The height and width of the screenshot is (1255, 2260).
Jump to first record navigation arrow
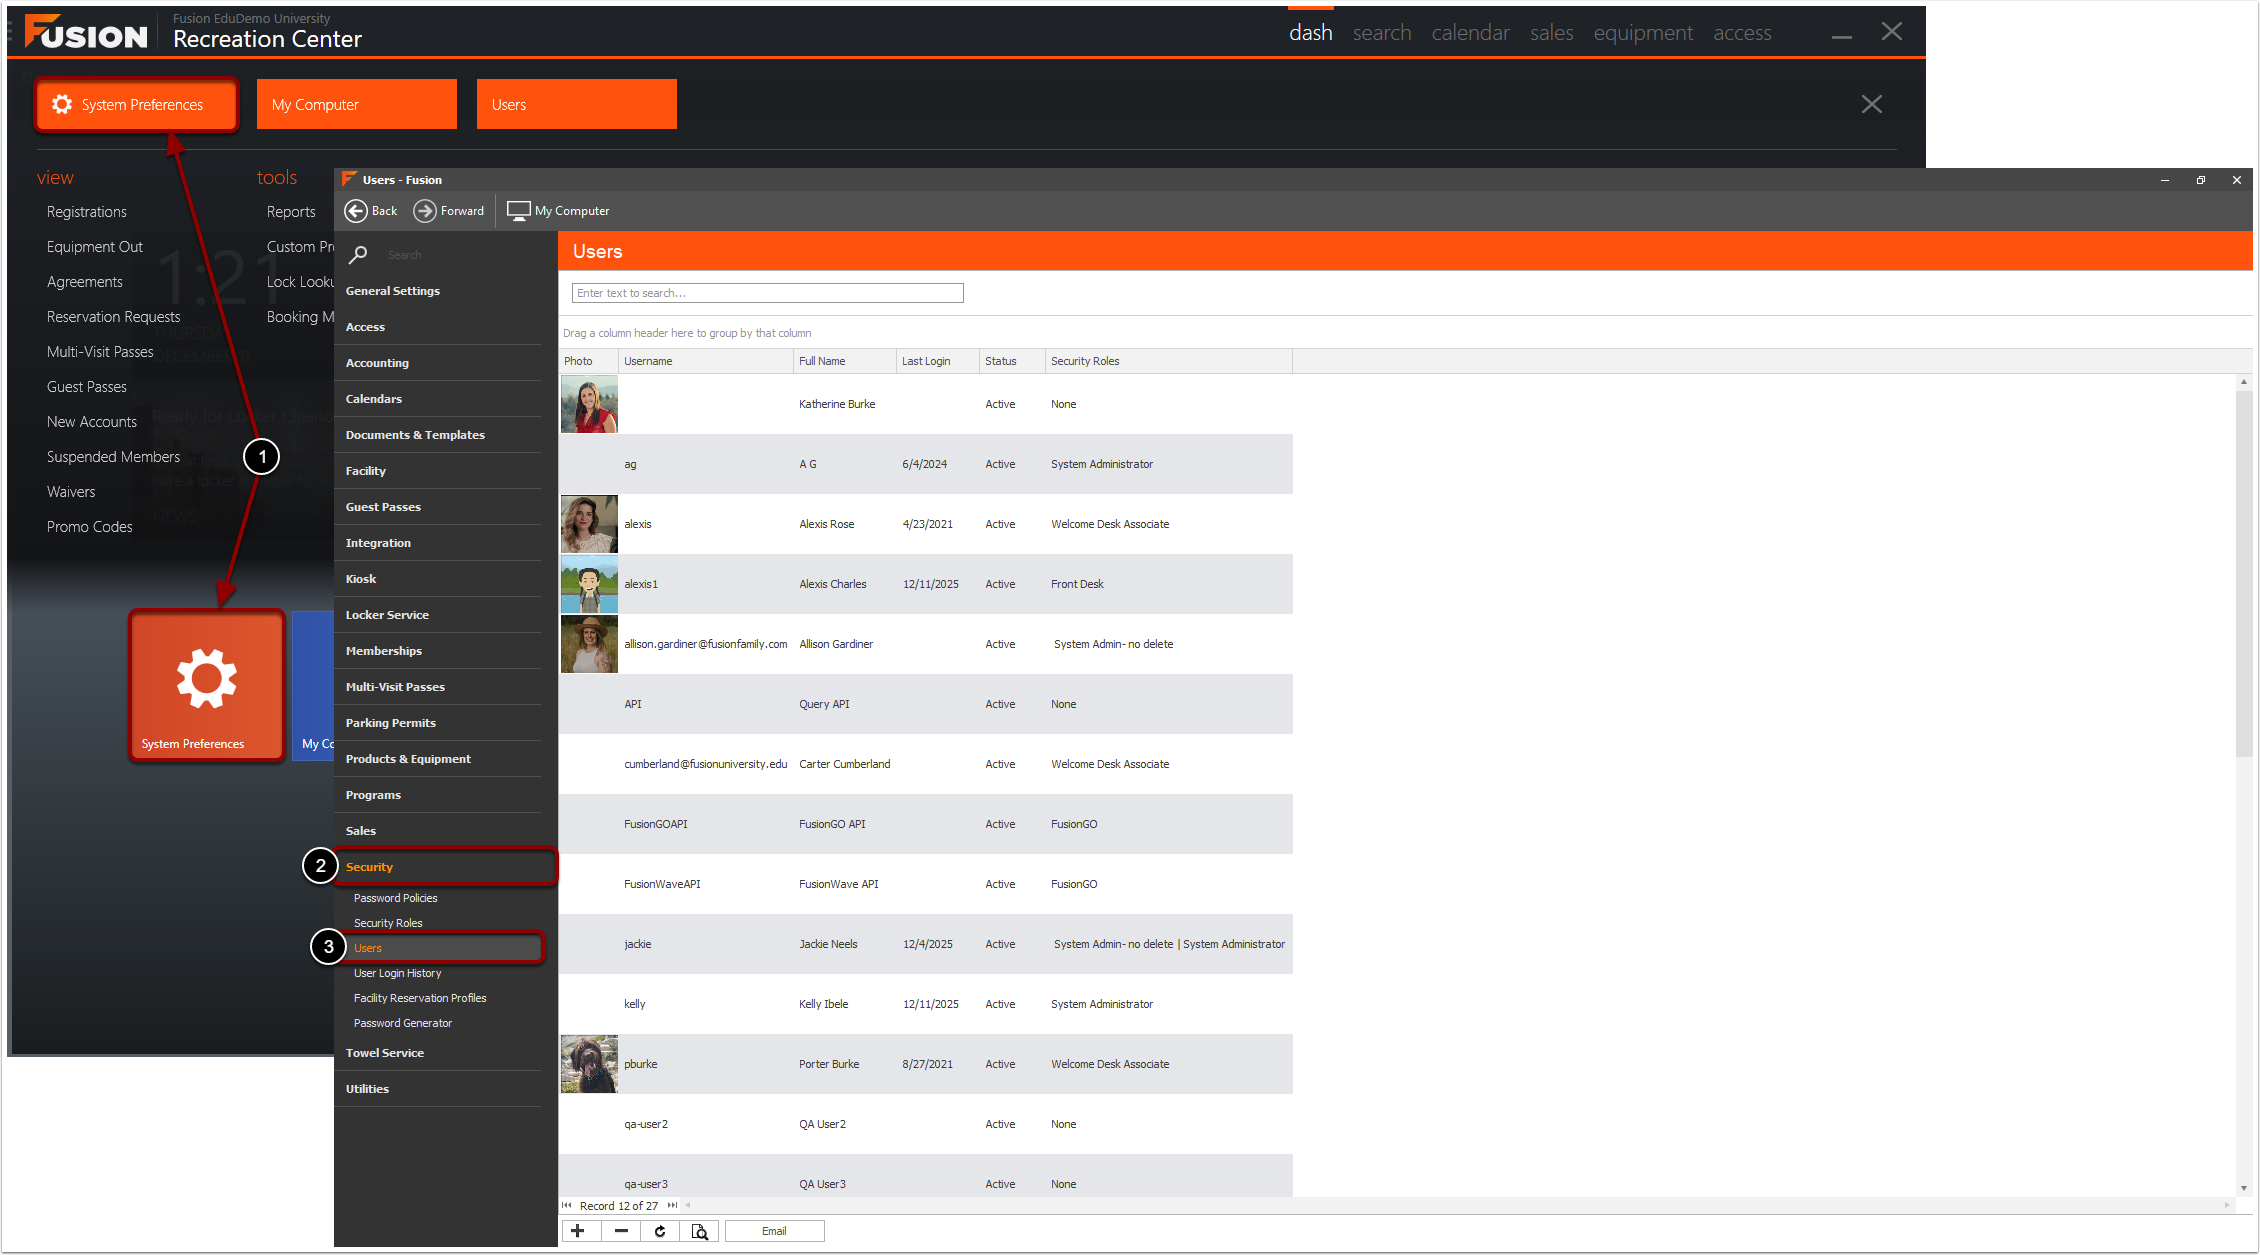click(567, 1206)
